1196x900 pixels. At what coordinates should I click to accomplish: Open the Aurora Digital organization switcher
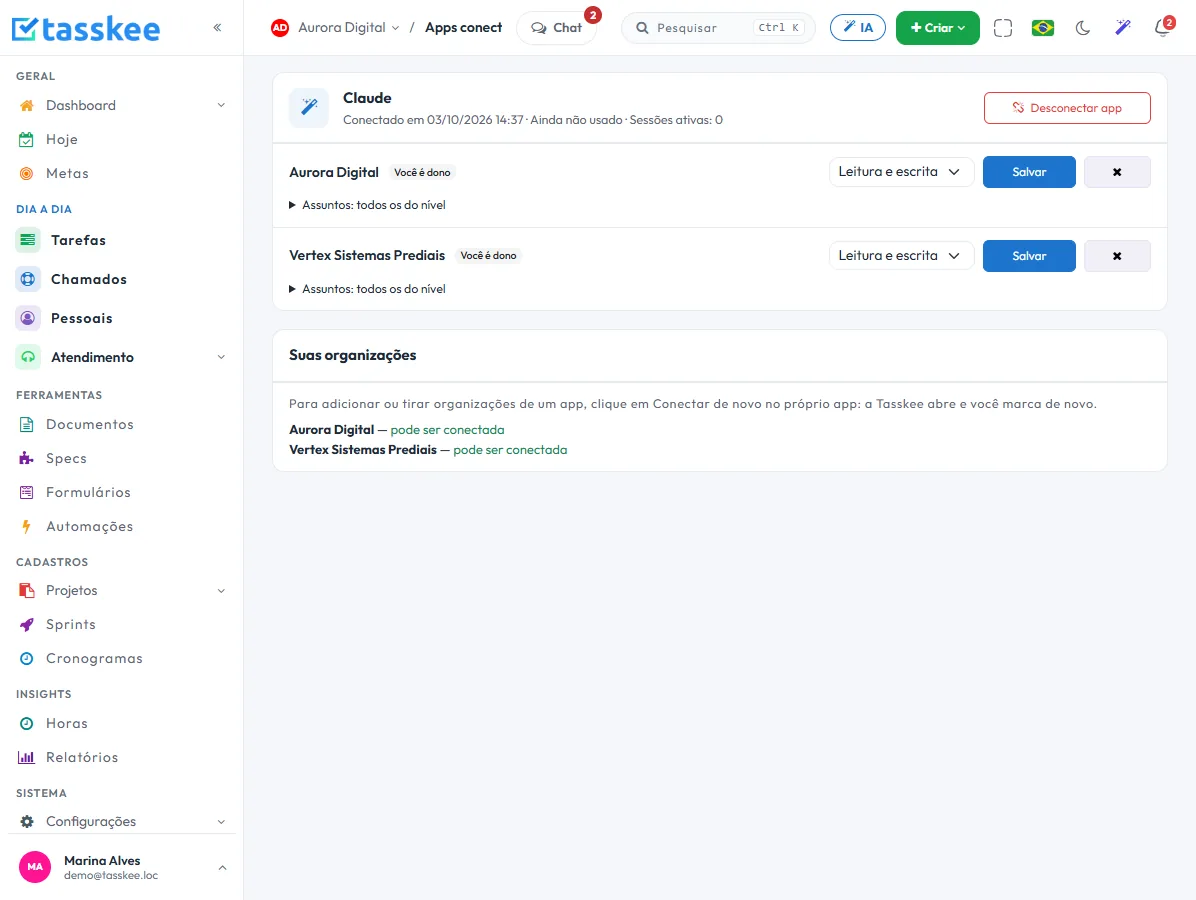[349, 27]
